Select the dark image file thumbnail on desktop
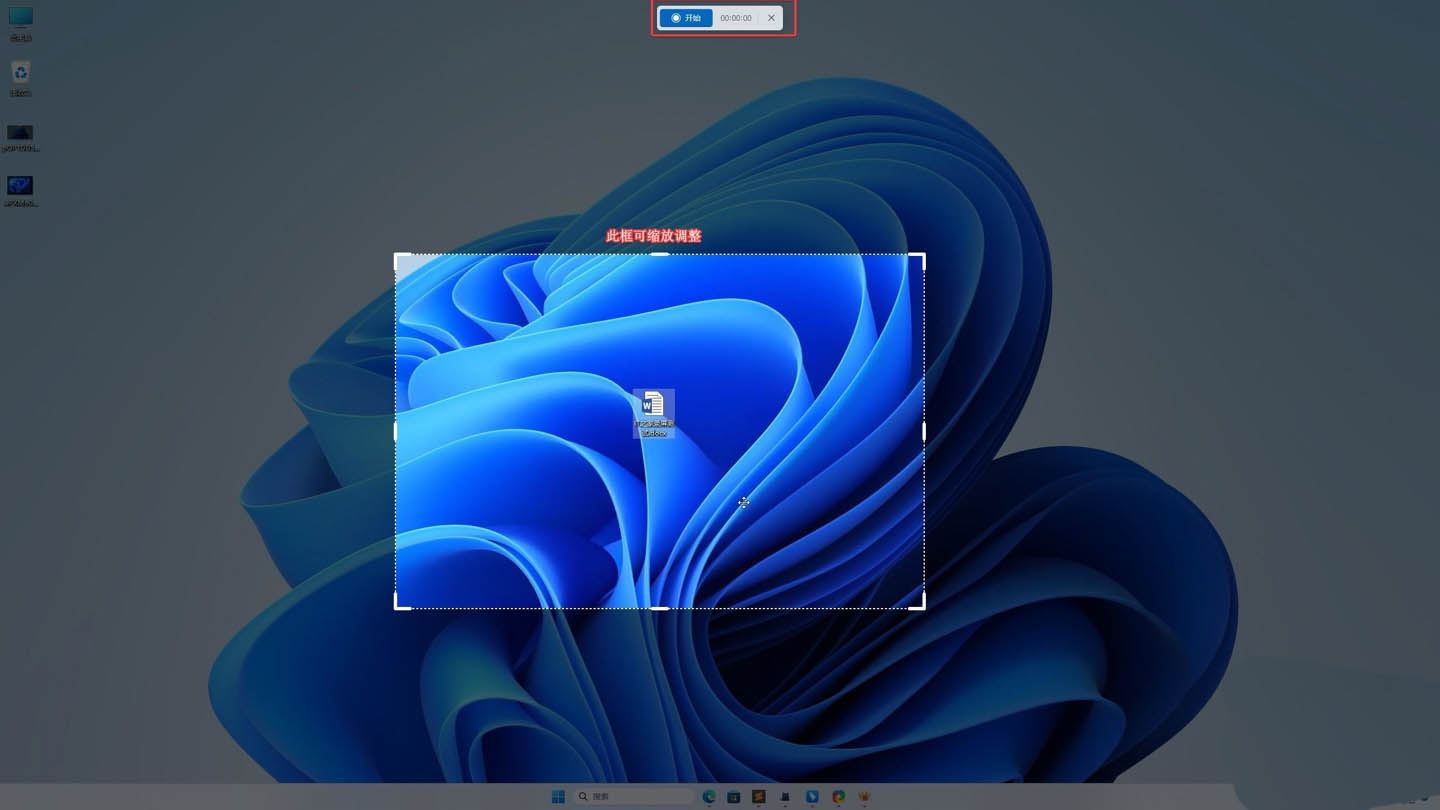The width and height of the screenshot is (1440, 810). (20, 136)
